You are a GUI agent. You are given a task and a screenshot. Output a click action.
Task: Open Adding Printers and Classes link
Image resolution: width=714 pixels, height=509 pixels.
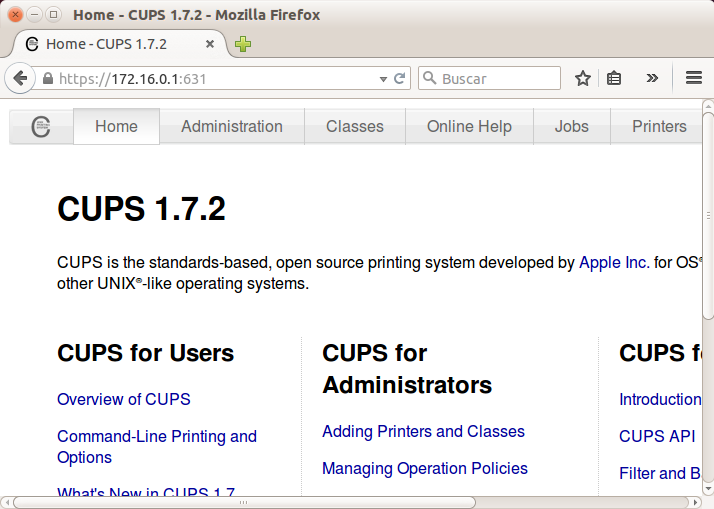point(423,431)
